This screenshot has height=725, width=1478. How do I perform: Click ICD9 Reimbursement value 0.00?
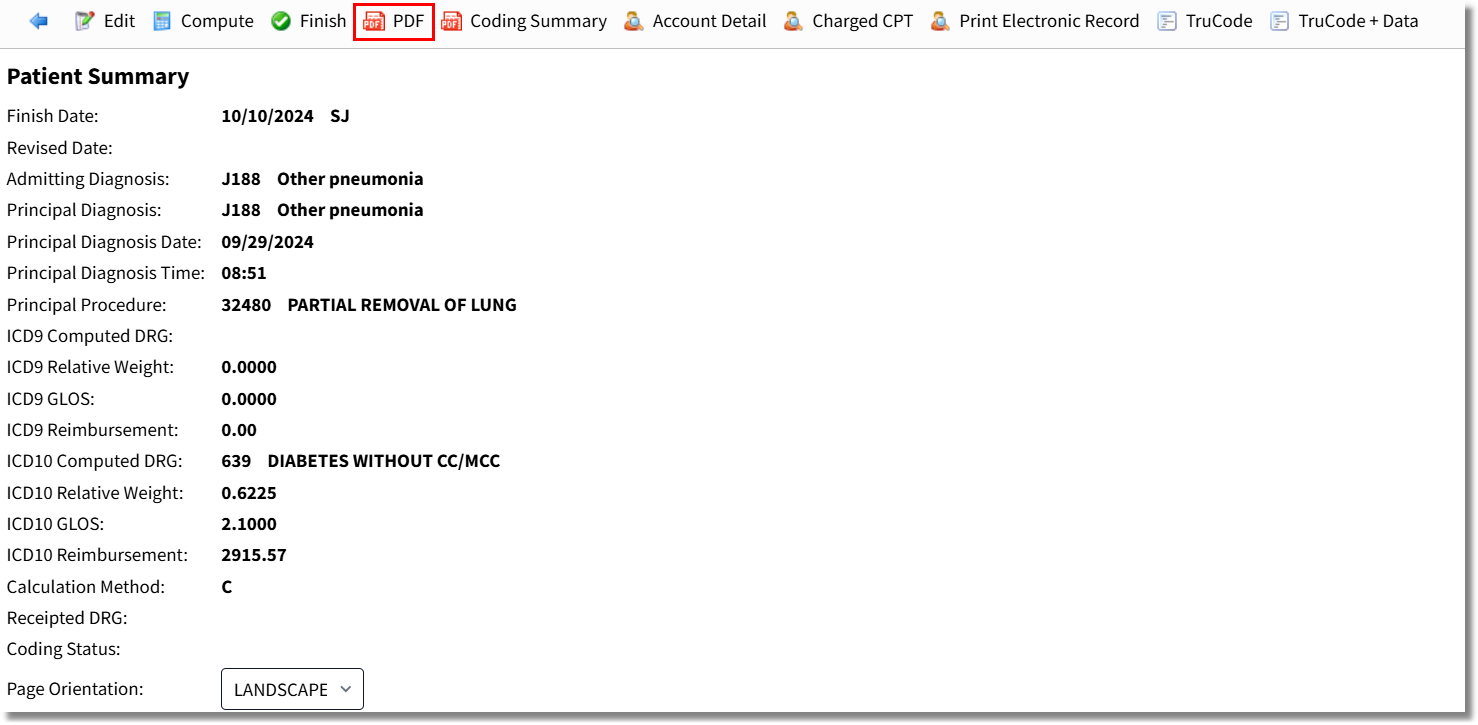[x=239, y=430]
